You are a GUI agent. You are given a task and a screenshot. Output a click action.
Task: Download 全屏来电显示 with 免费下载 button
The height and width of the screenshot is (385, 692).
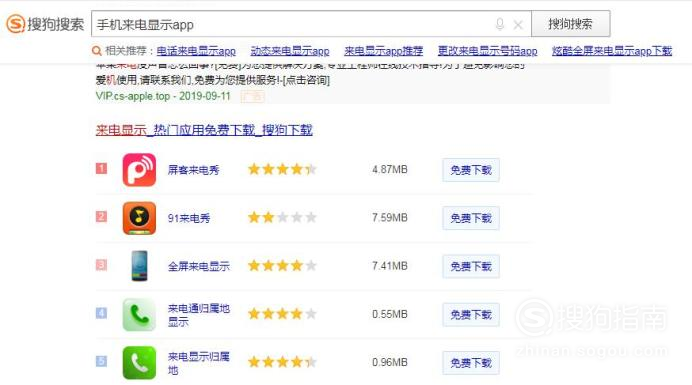(471, 266)
